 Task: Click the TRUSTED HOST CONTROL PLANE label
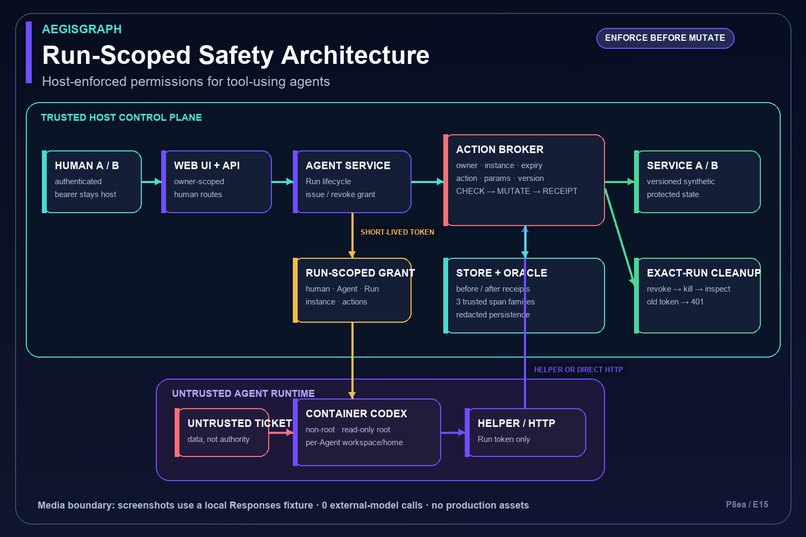point(121,118)
